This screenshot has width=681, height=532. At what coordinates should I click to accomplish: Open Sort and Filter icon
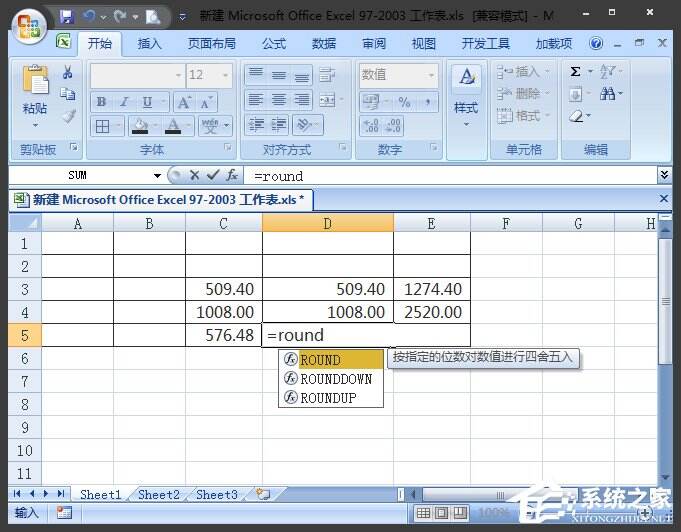click(608, 72)
